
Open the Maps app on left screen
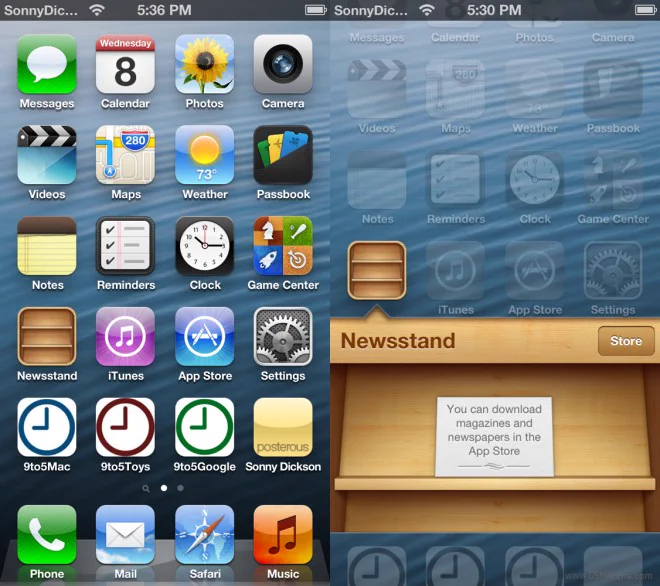(125, 155)
